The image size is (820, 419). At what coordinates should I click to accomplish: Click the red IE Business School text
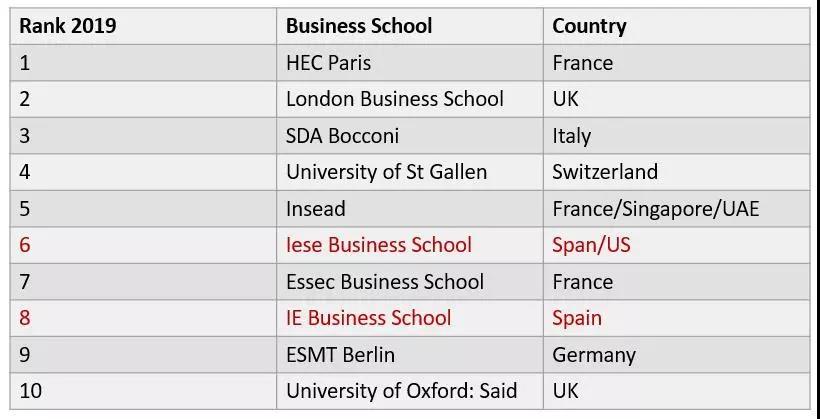coord(368,318)
